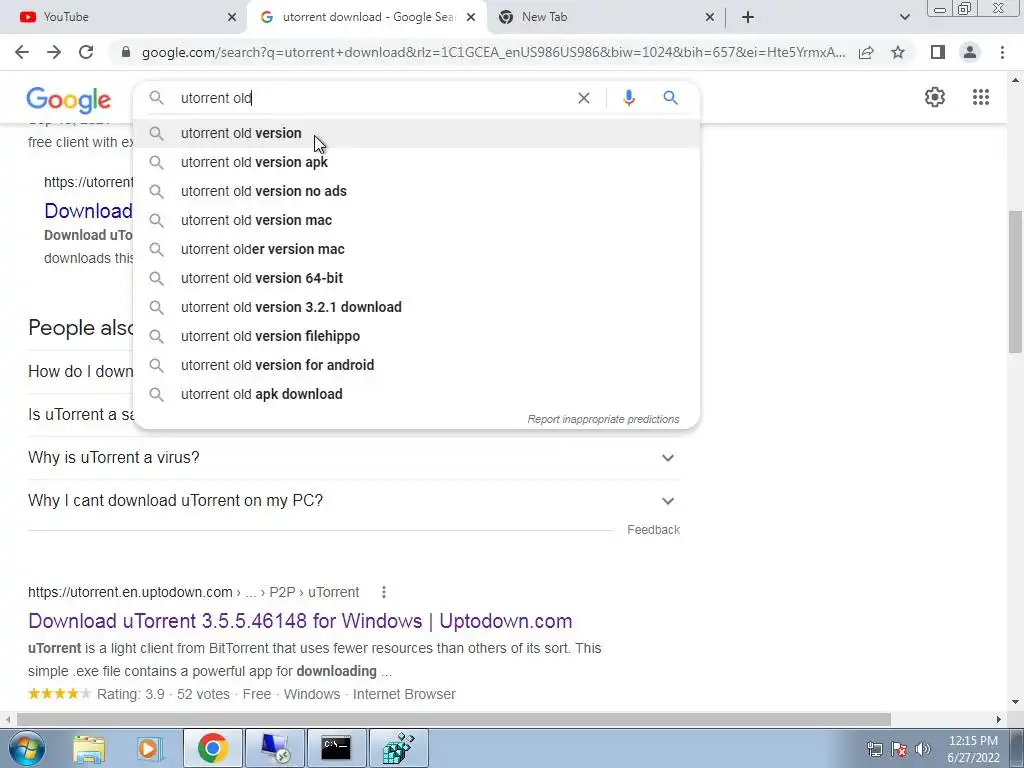Open the Action Center flag tray icon

click(x=899, y=749)
